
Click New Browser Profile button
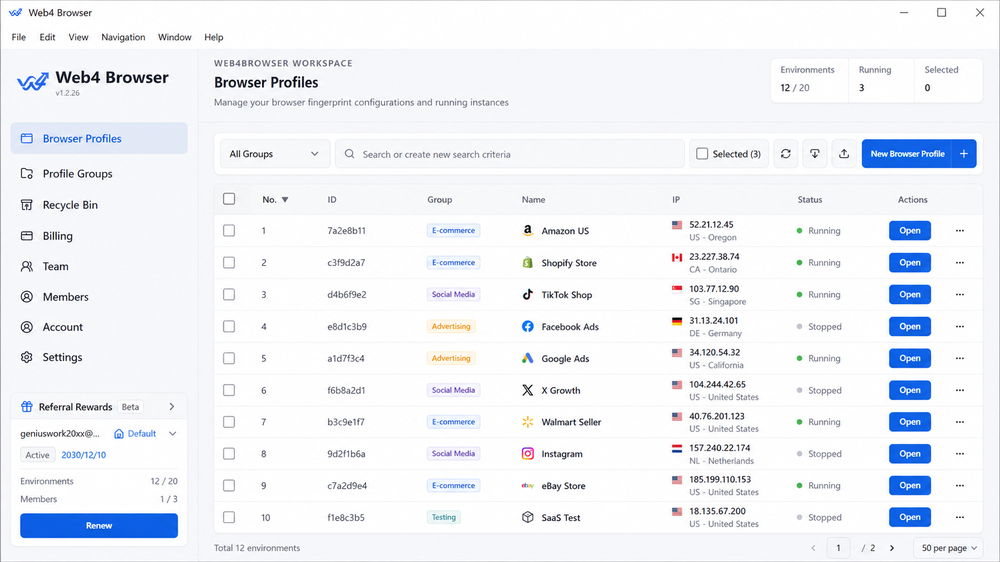point(906,154)
